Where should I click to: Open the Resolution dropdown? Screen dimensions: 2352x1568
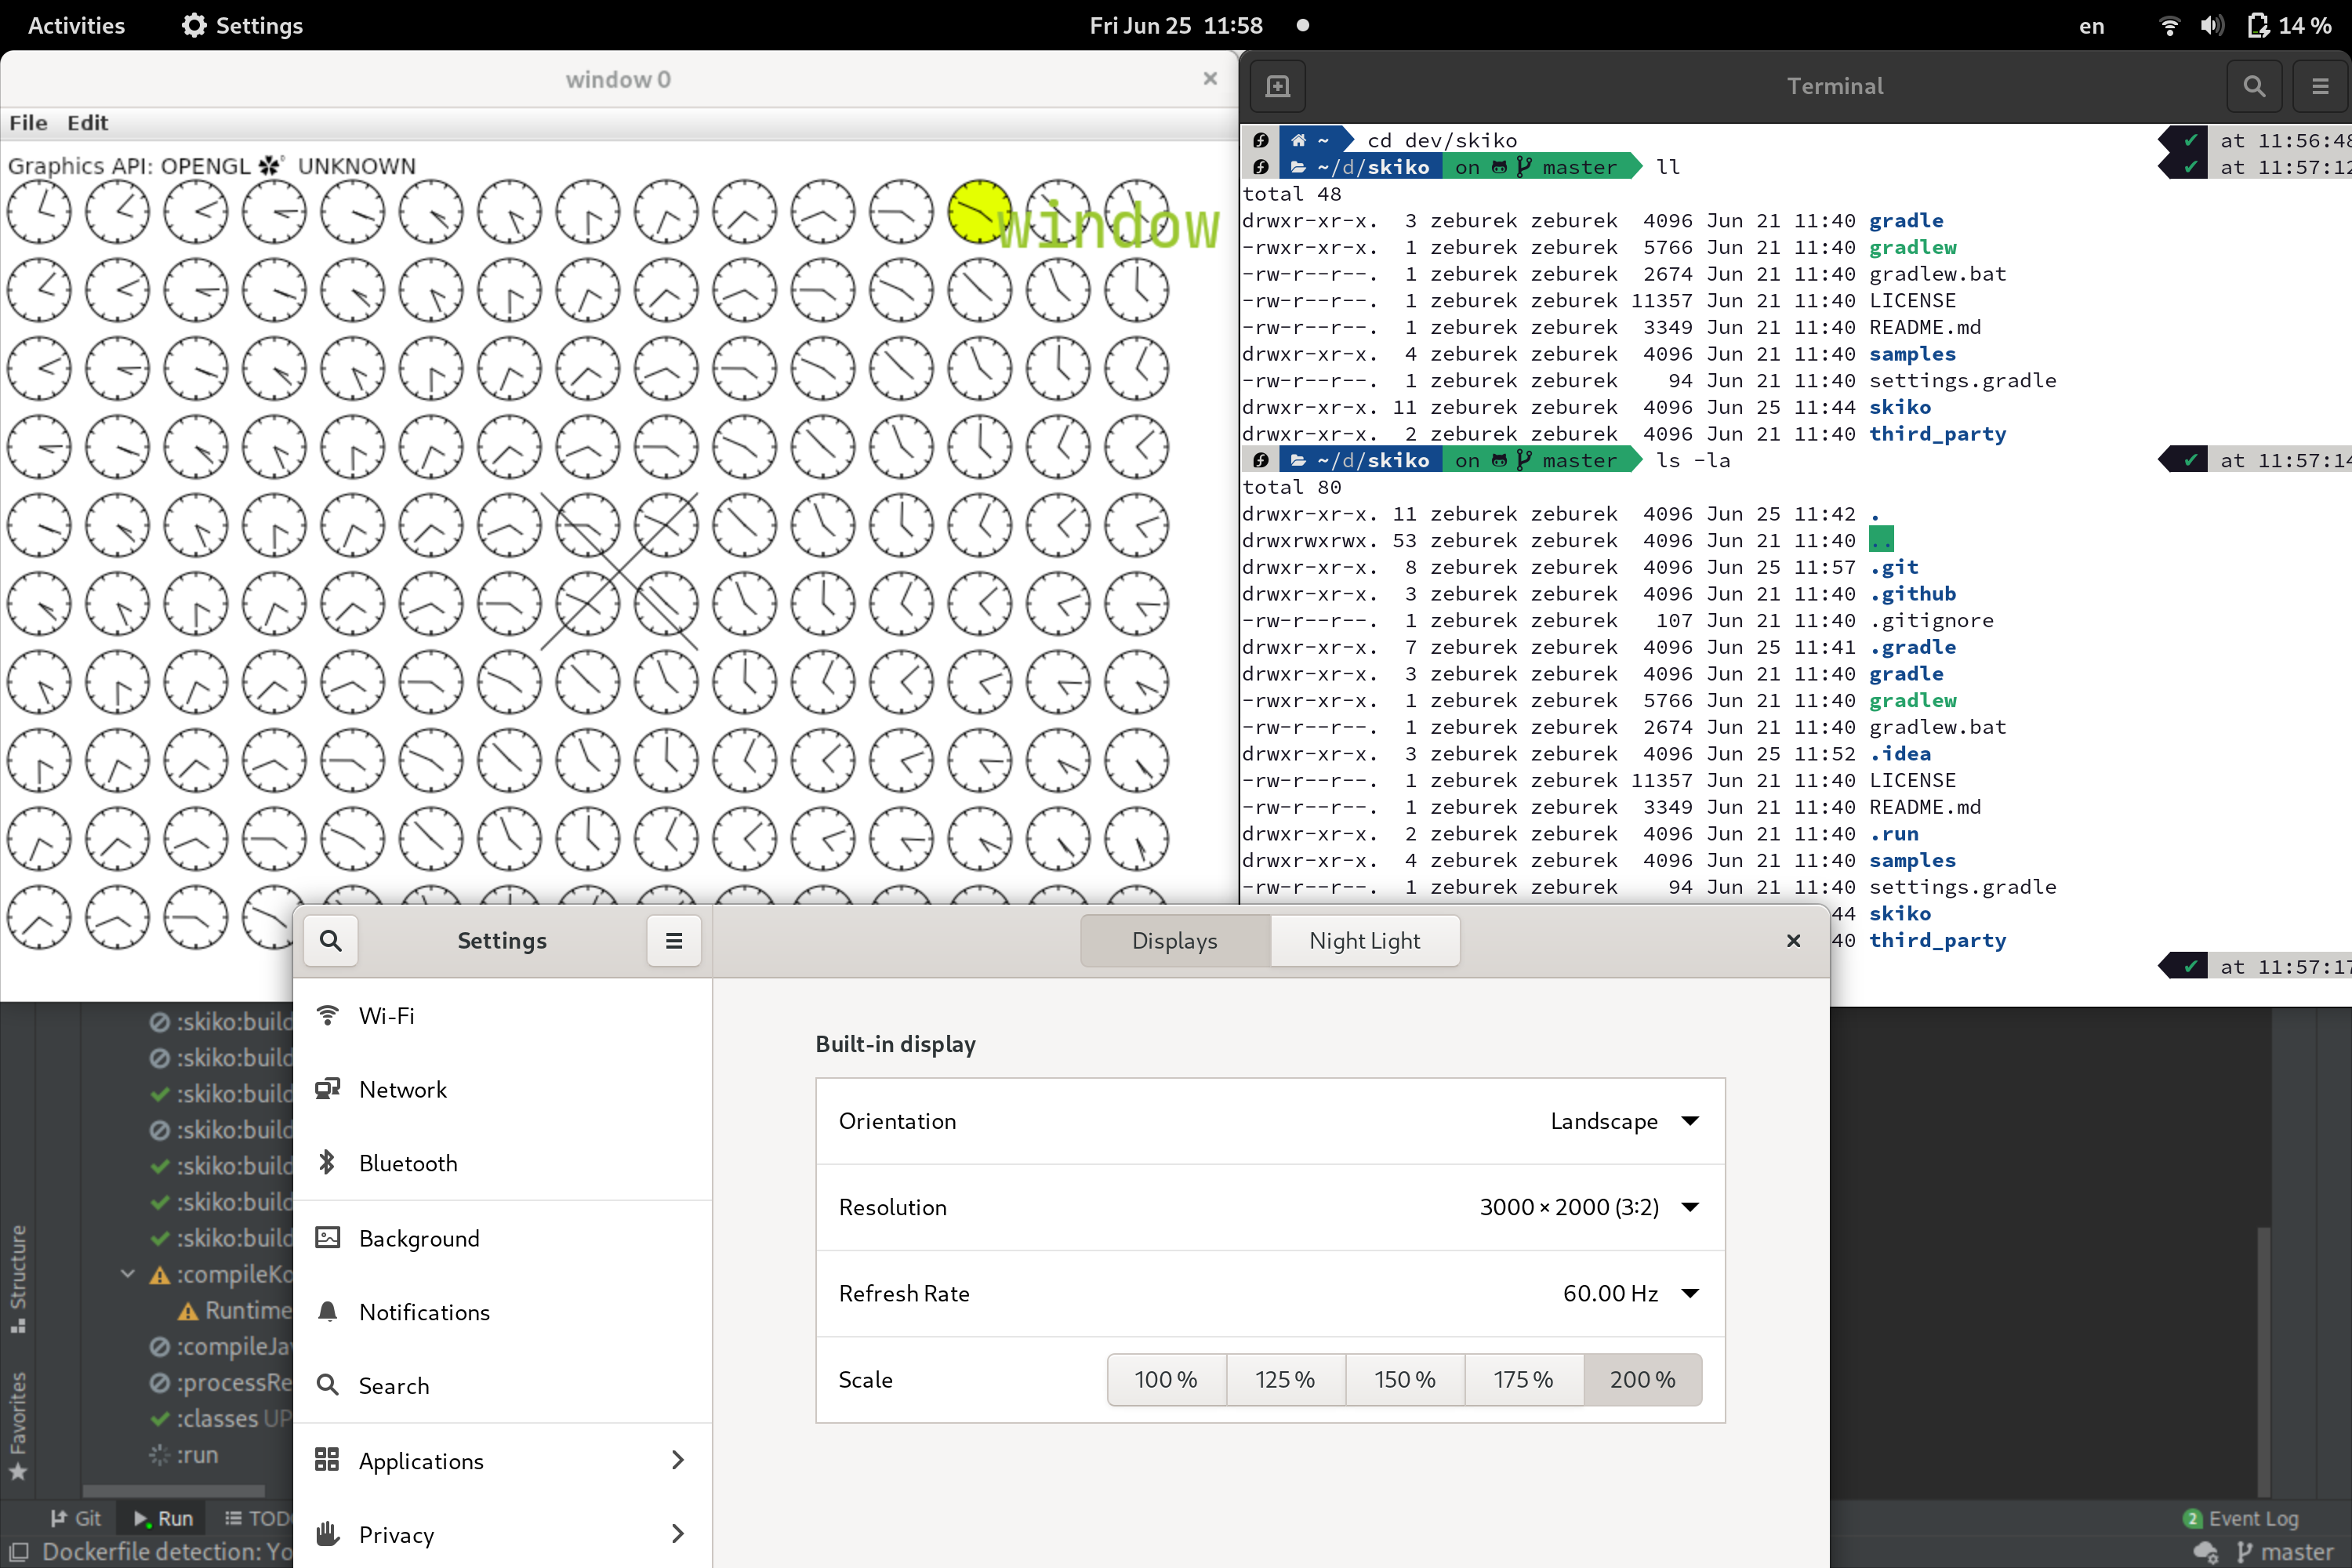coord(1588,1207)
